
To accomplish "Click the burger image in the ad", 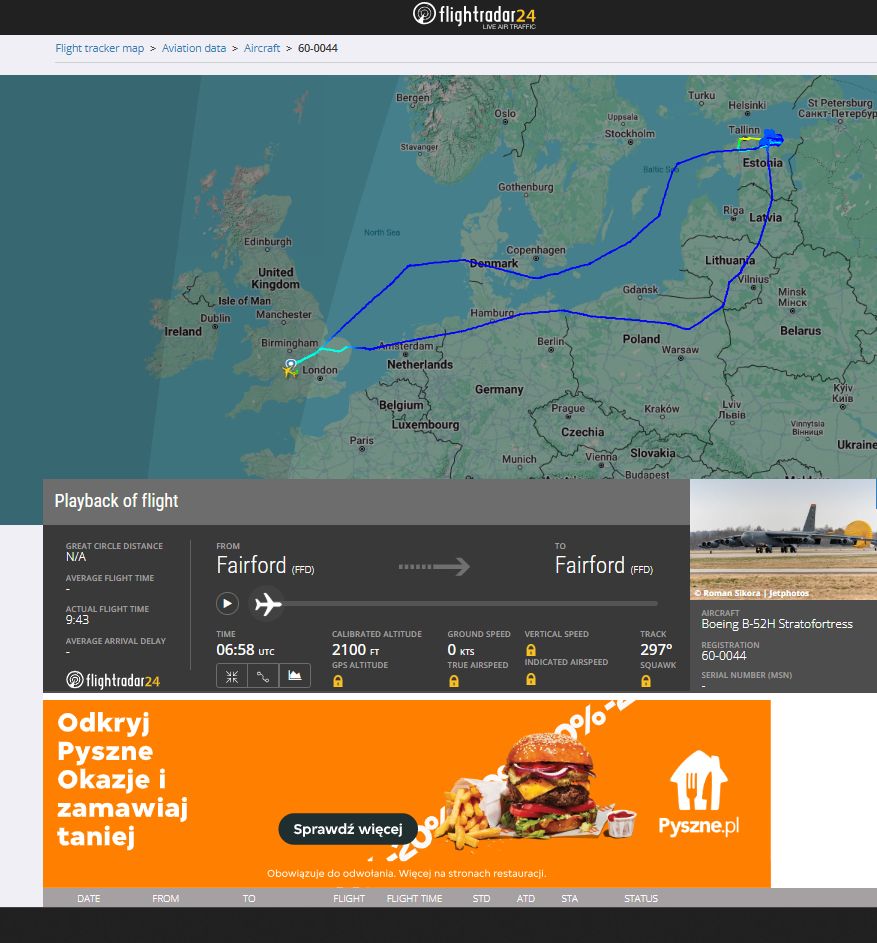I will 549,782.
